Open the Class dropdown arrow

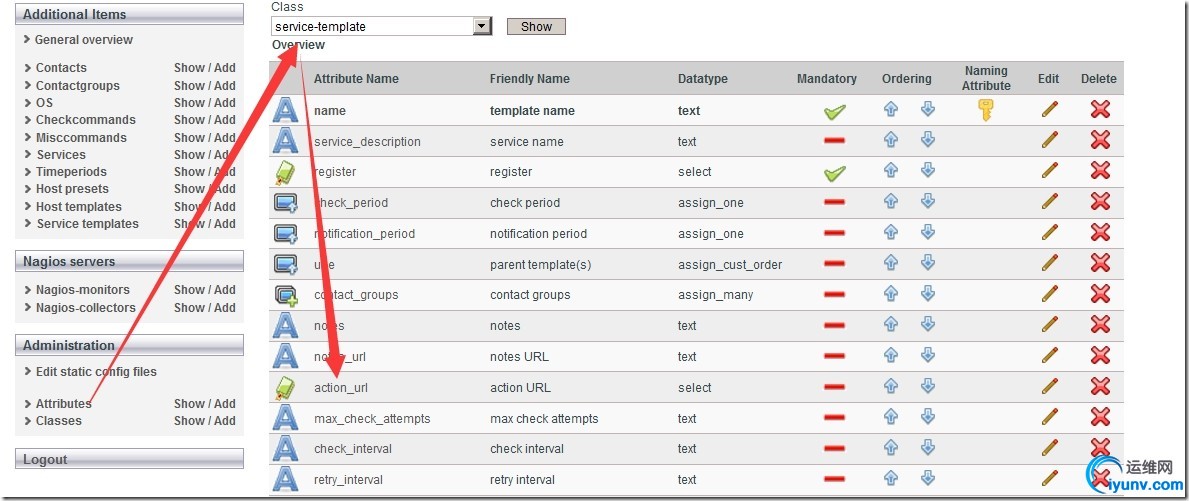[x=482, y=27]
